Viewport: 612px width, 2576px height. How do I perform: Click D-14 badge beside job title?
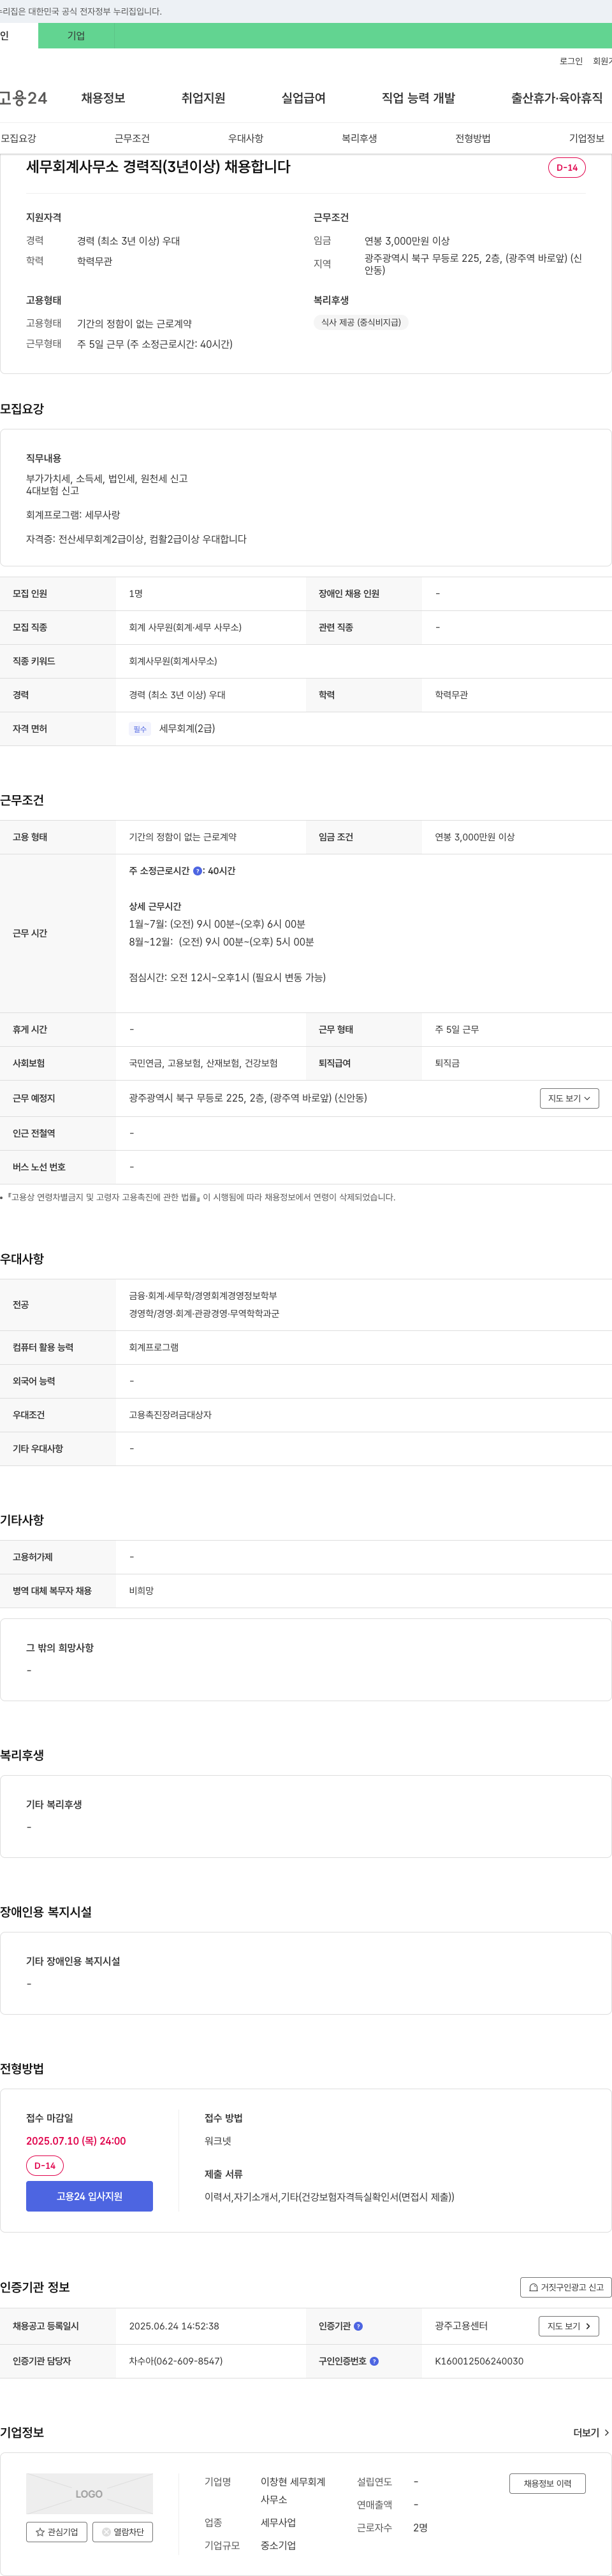pos(566,167)
